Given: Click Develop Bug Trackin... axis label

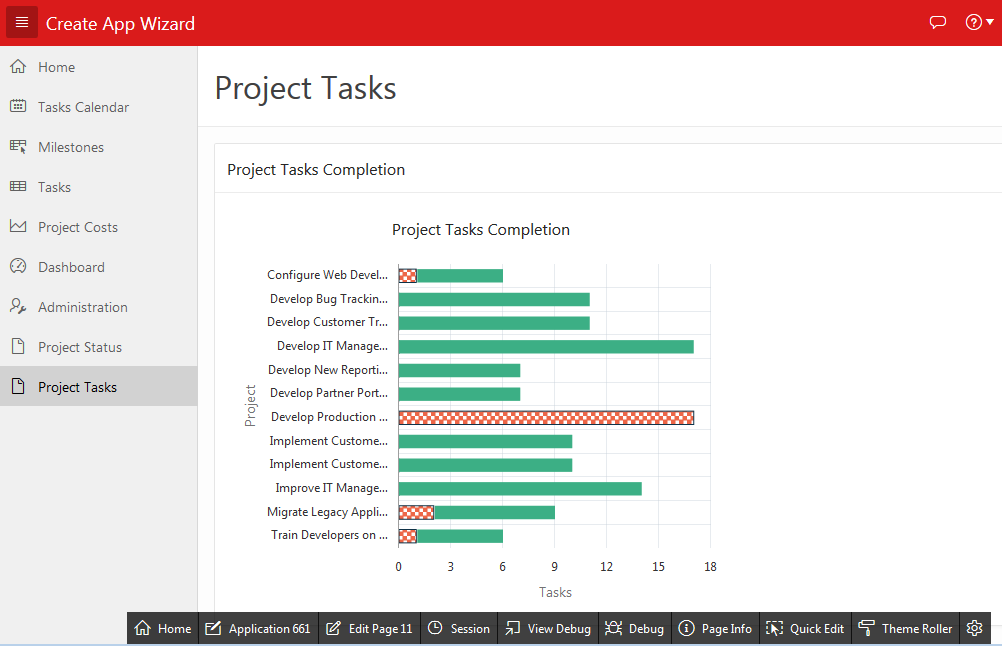Looking at the screenshot, I should click(x=328, y=299).
